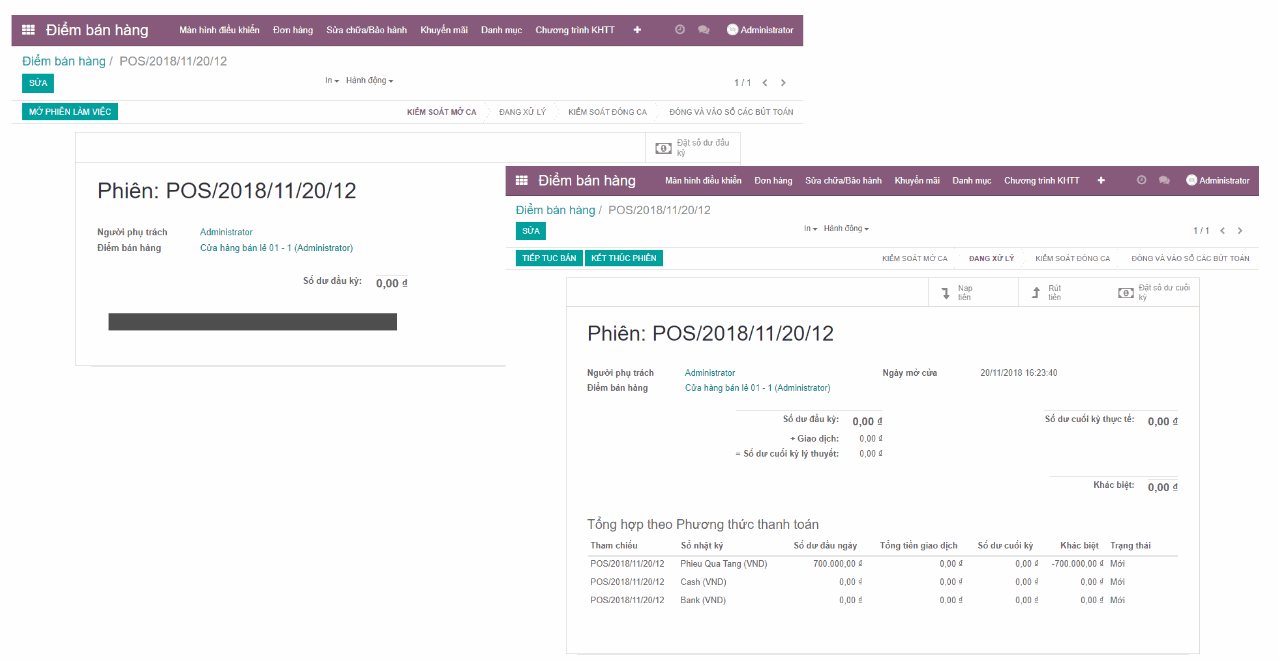Click the Nạp tiền down-arrow icon

(x=944, y=291)
